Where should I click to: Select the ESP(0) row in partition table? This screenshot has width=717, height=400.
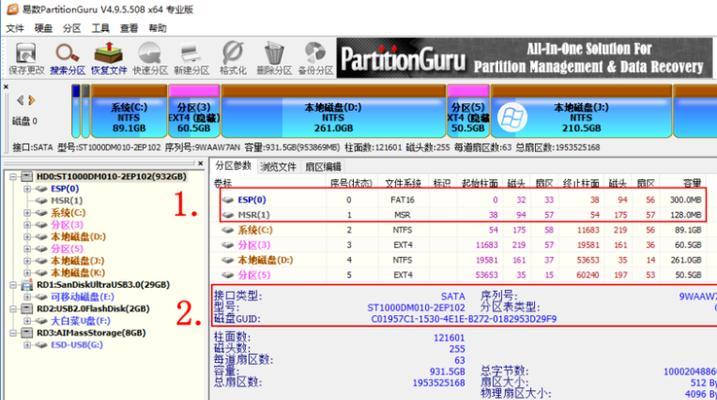[463, 200]
